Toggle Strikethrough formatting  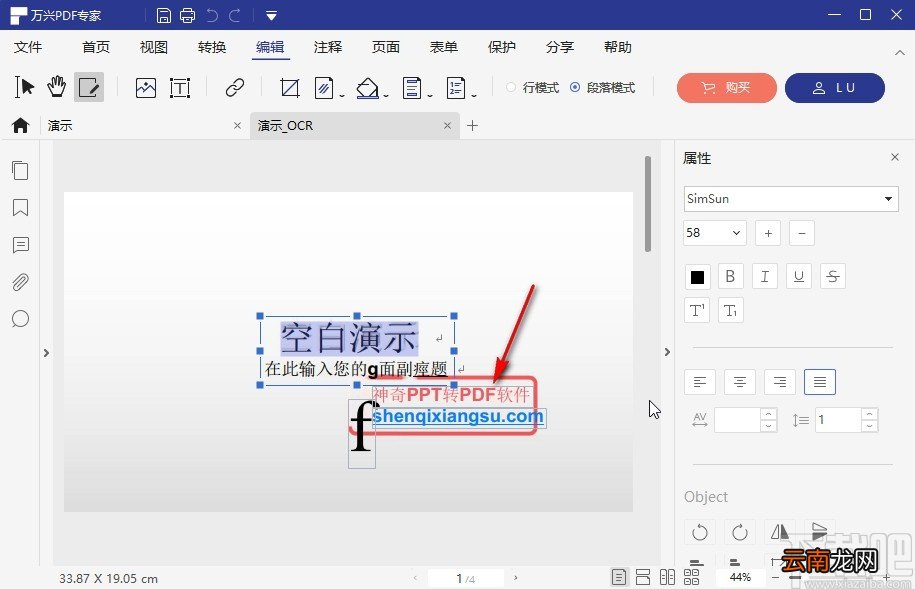pyautogui.click(x=833, y=277)
